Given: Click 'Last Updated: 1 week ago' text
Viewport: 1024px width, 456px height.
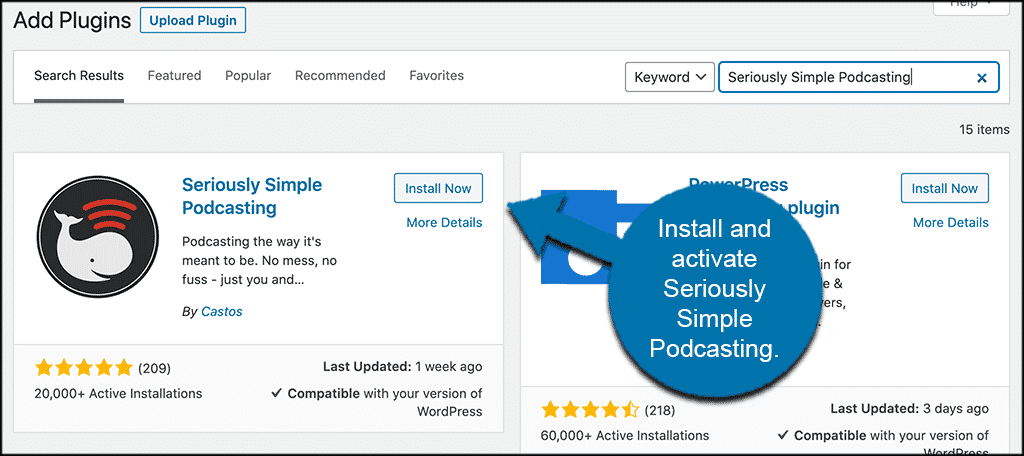Looking at the screenshot, I should (403, 366).
